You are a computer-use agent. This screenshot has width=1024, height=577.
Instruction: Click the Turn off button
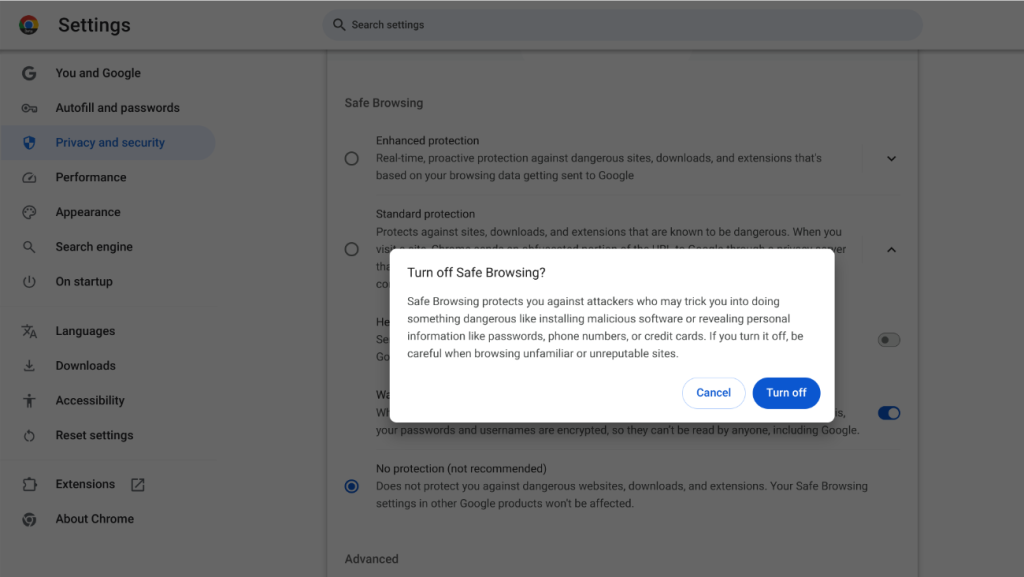tap(786, 392)
